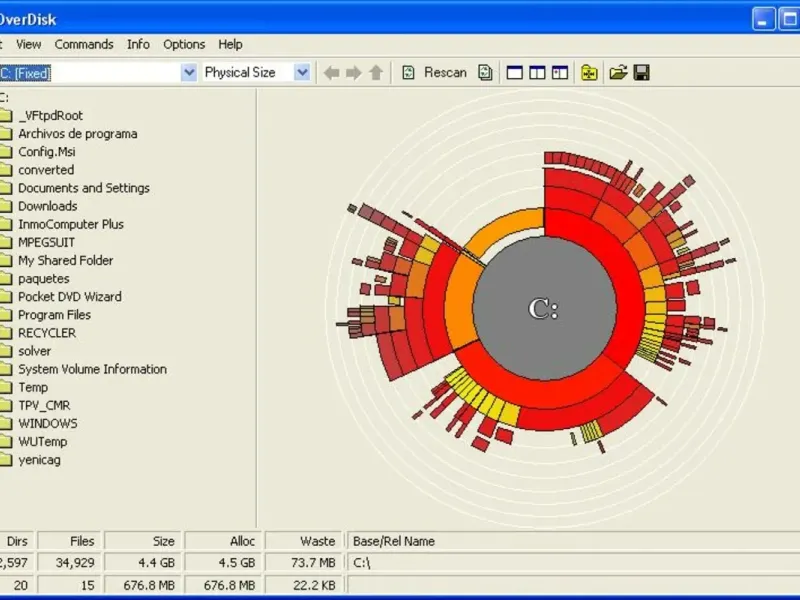This screenshot has height=600, width=800.
Task: Select the Program Files folder in tree
Action: pos(54,315)
